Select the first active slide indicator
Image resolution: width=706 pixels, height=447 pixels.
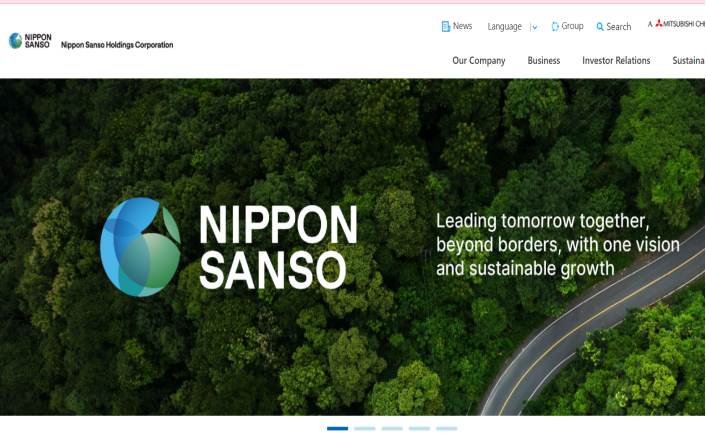tap(337, 428)
